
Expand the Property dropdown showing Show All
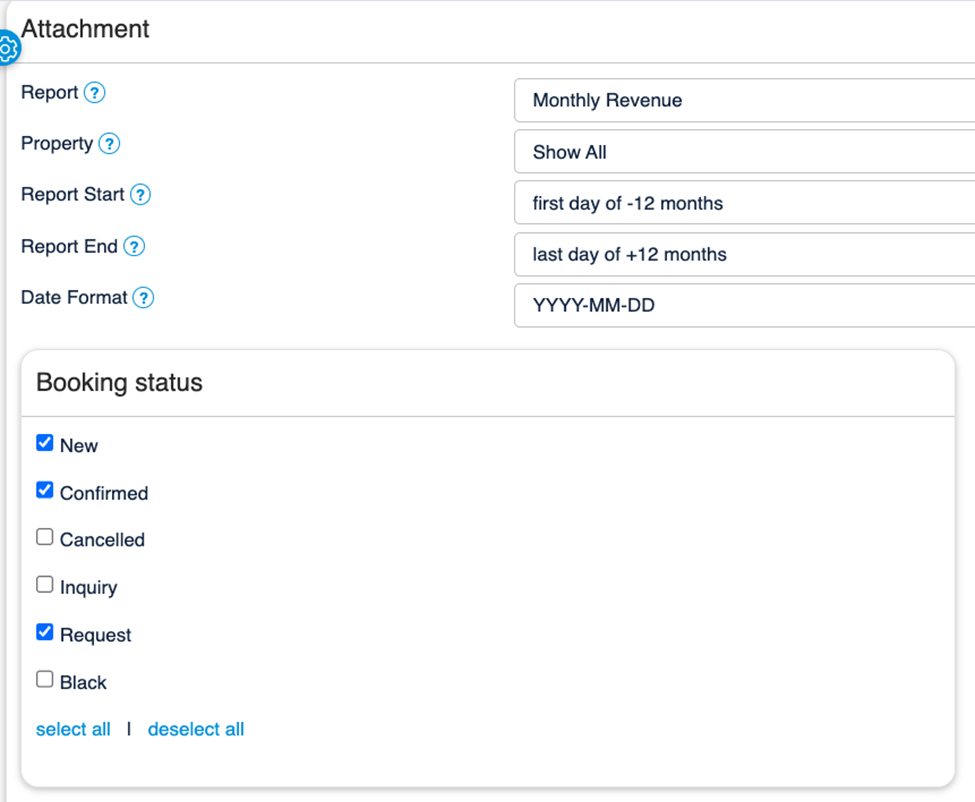[744, 152]
